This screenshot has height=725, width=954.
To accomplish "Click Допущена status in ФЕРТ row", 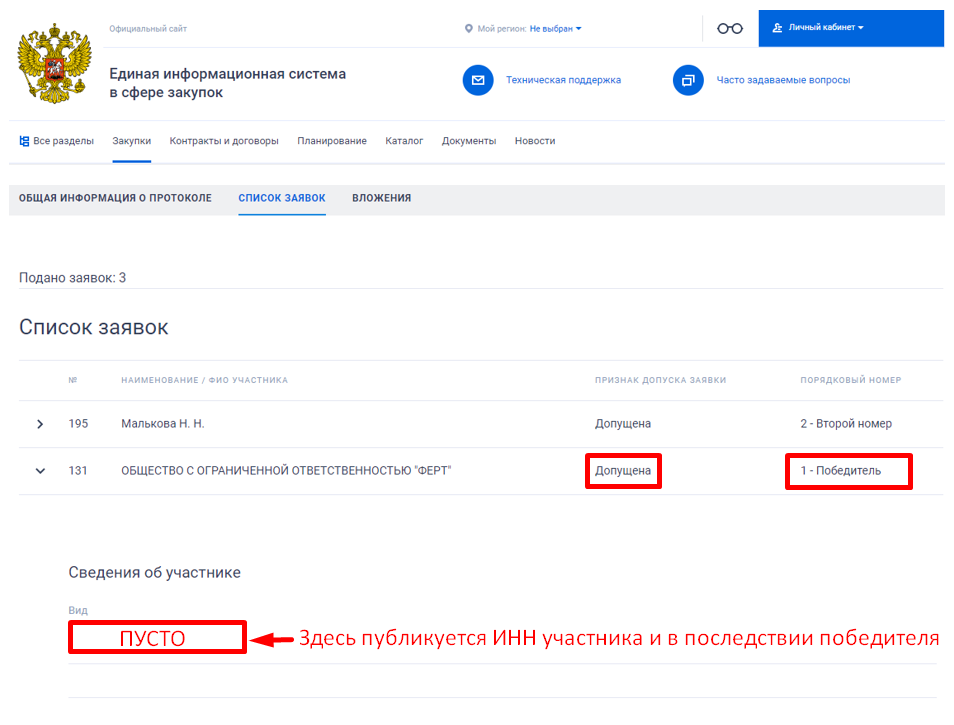I will (x=623, y=471).
